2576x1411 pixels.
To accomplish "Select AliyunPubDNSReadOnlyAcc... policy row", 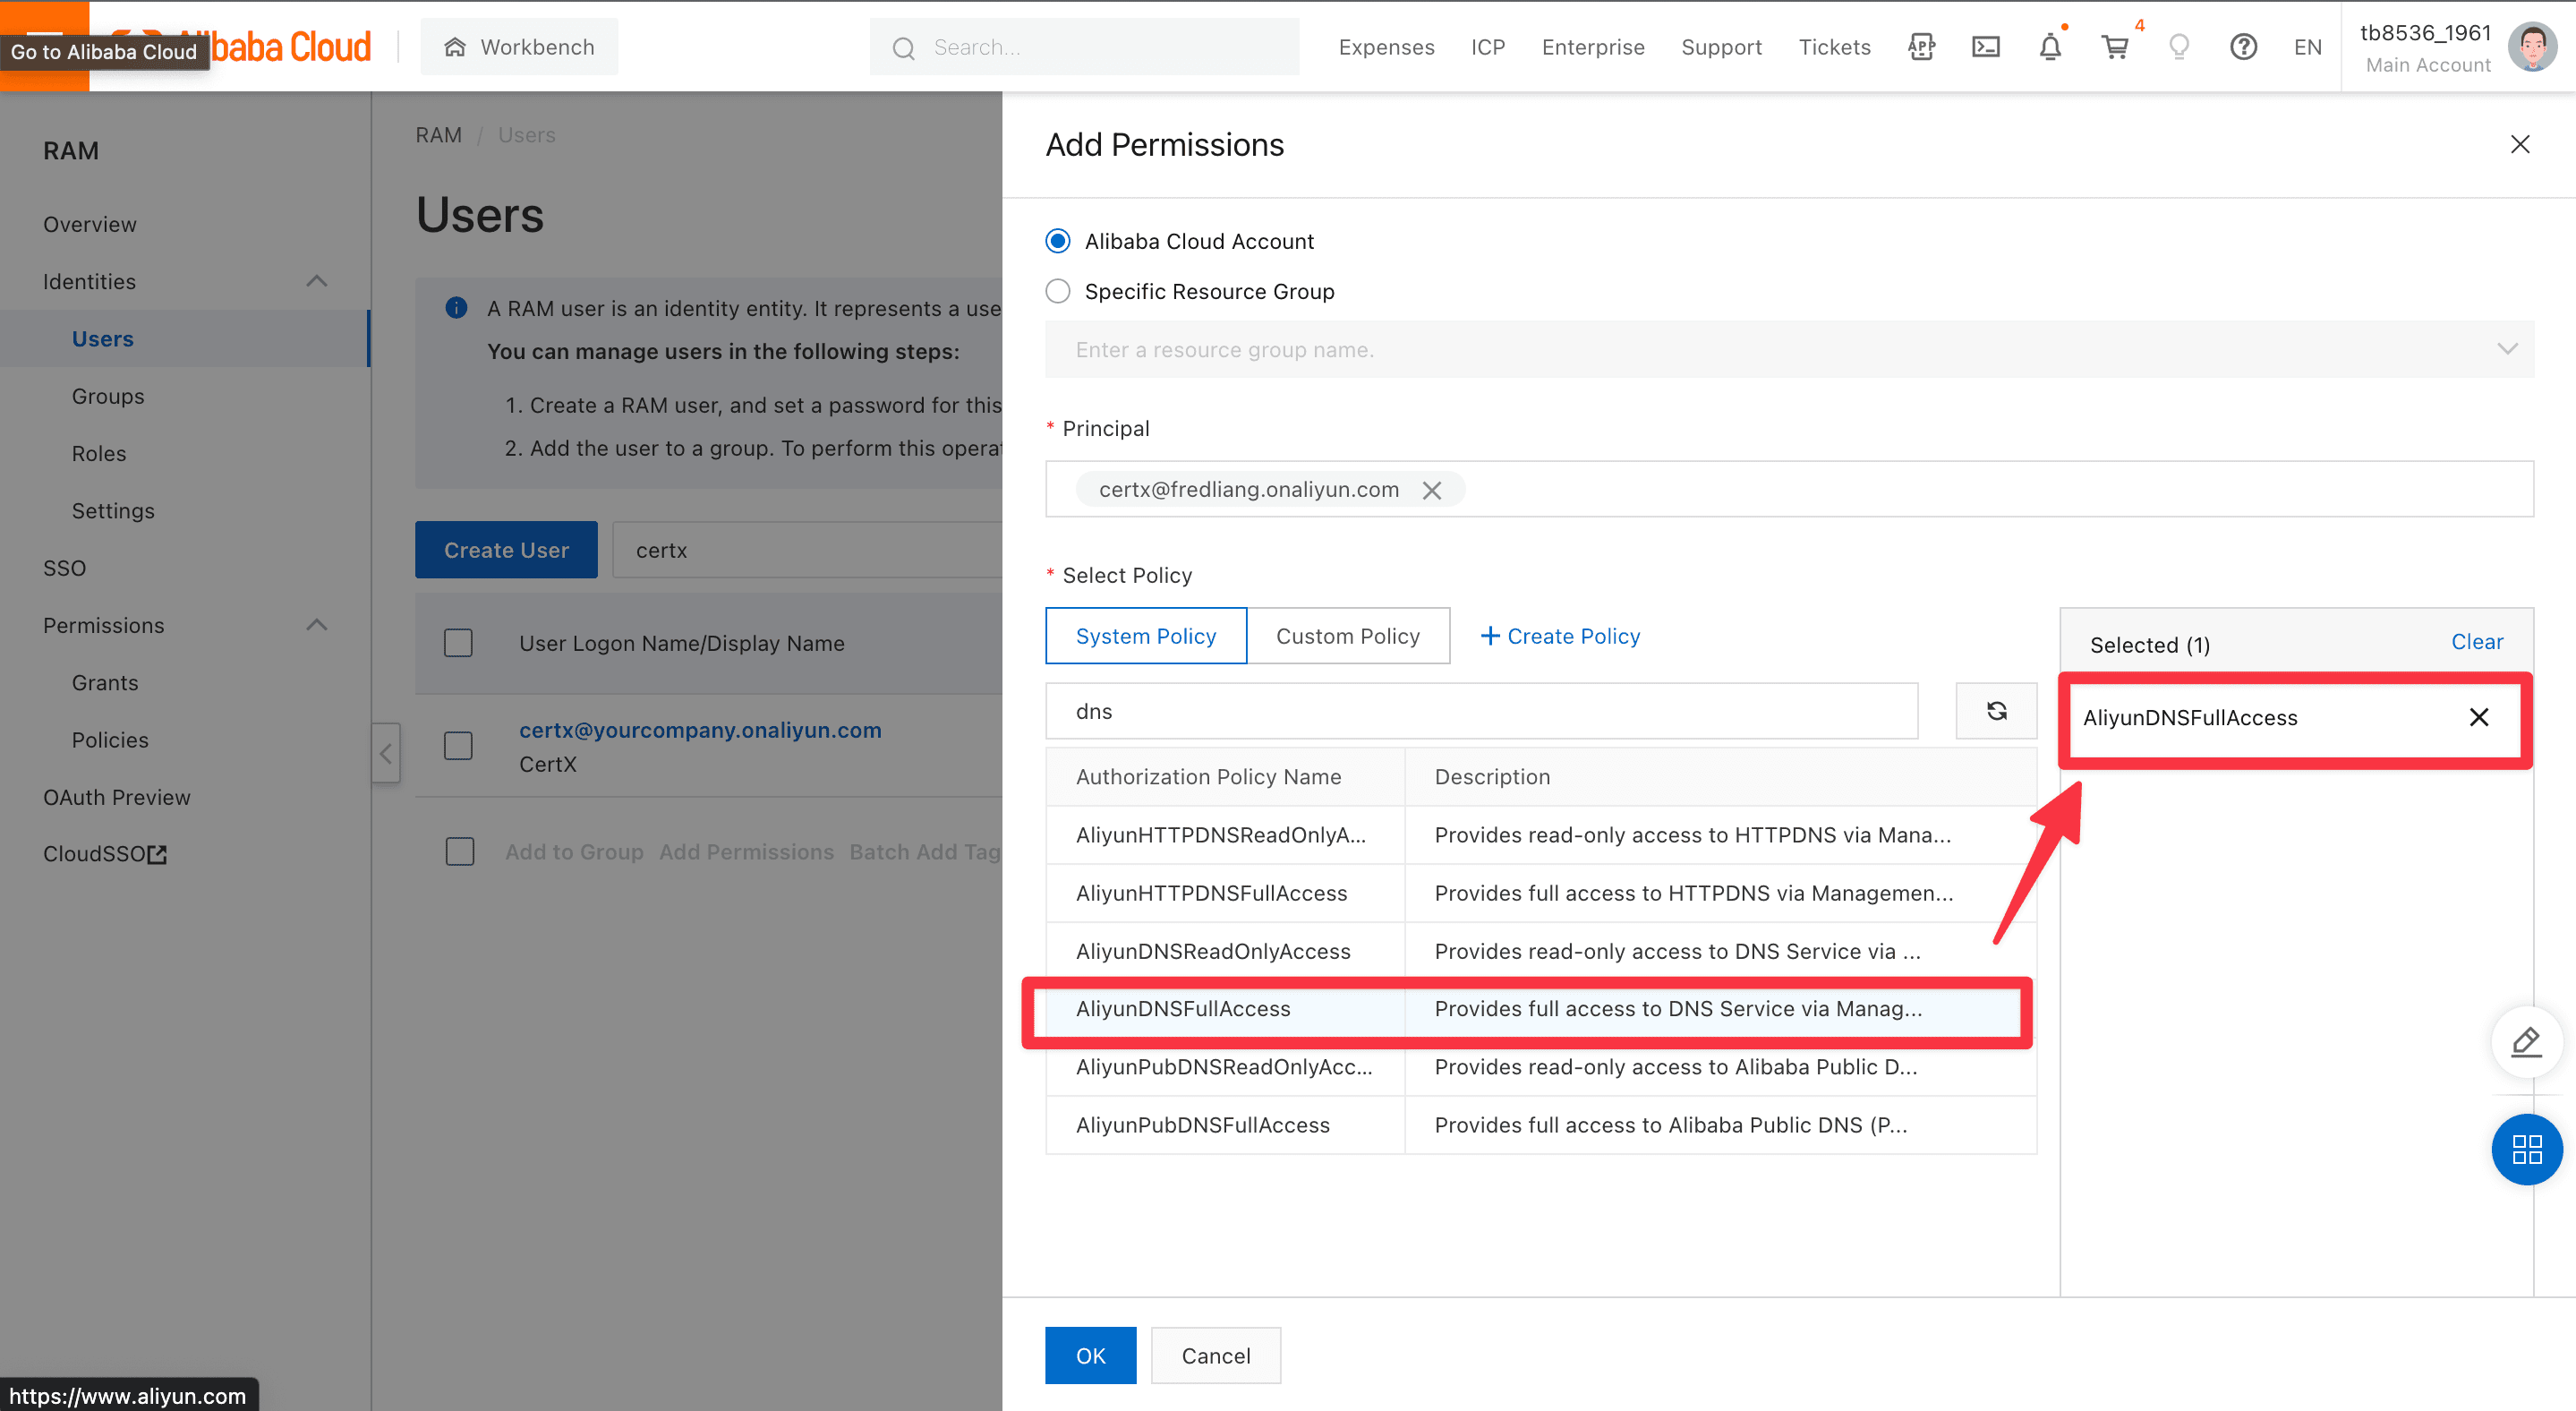I will pos(1541,1067).
